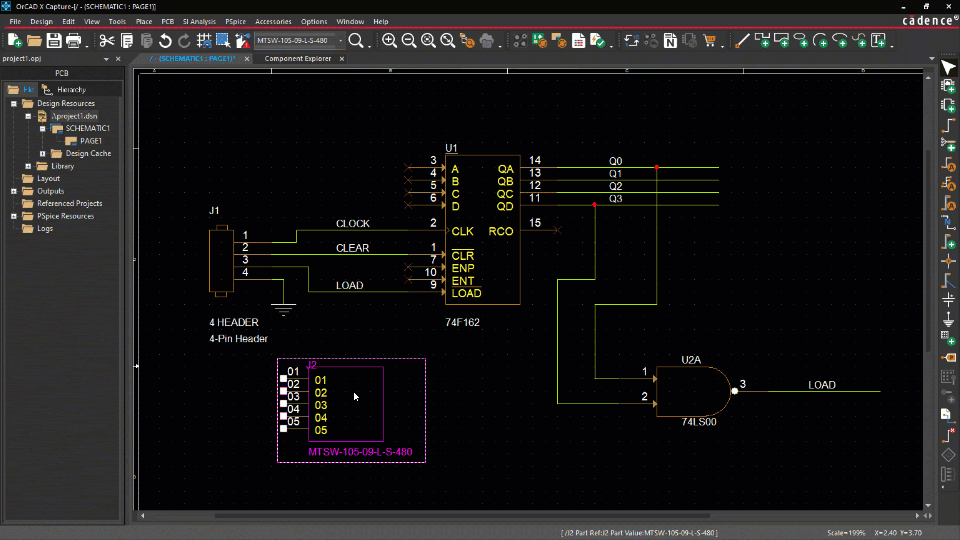Screen dimensions: 960x540
Task: Choose the Place Ground tool in right palette
Action: pos(948,320)
